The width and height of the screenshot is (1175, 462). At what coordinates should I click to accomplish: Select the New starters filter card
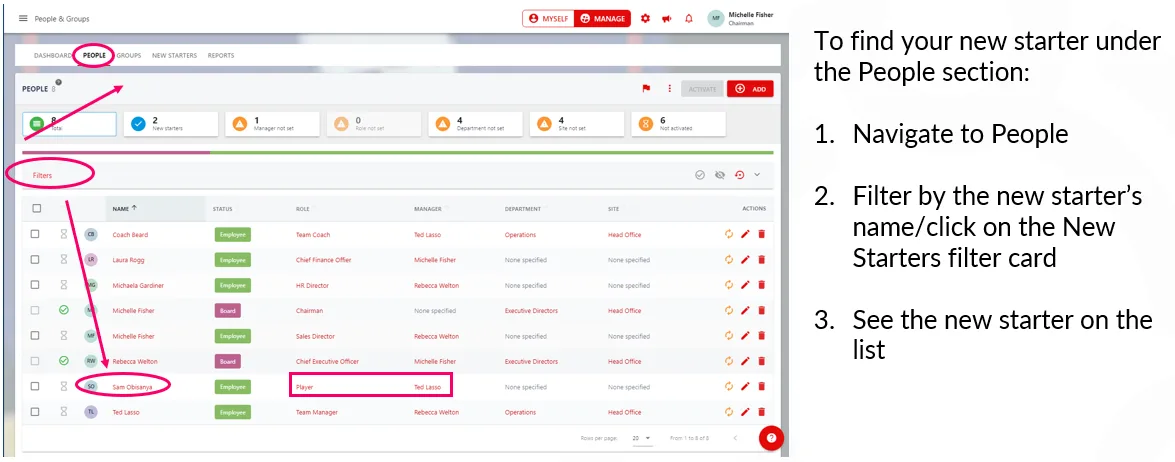point(171,124)
